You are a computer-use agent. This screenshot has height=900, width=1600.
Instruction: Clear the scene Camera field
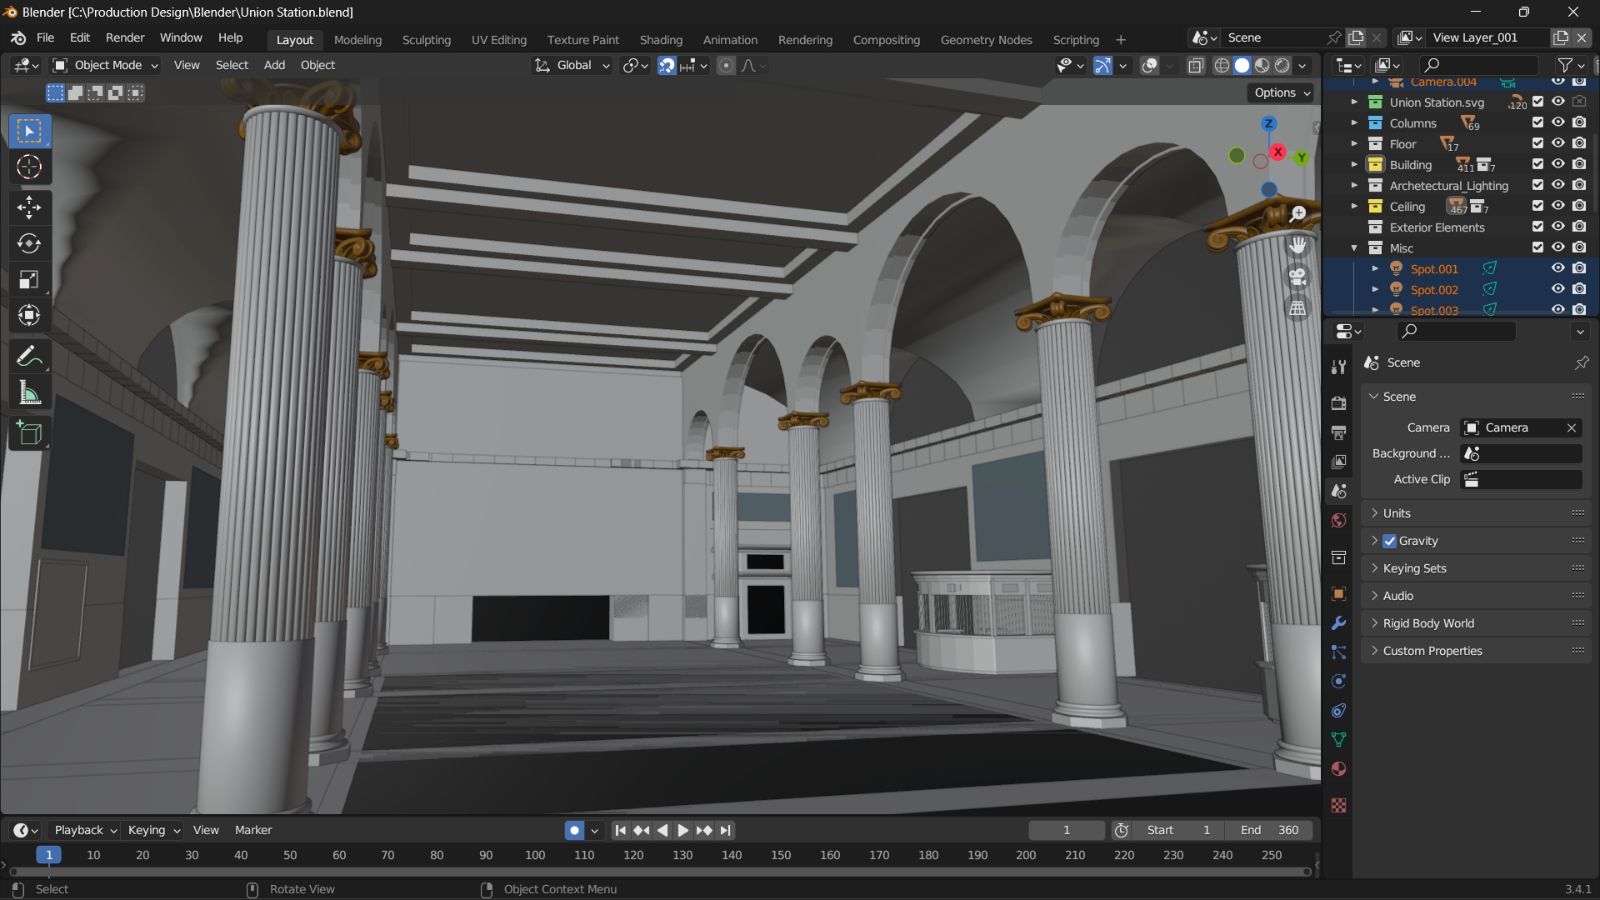point(1571,428)
